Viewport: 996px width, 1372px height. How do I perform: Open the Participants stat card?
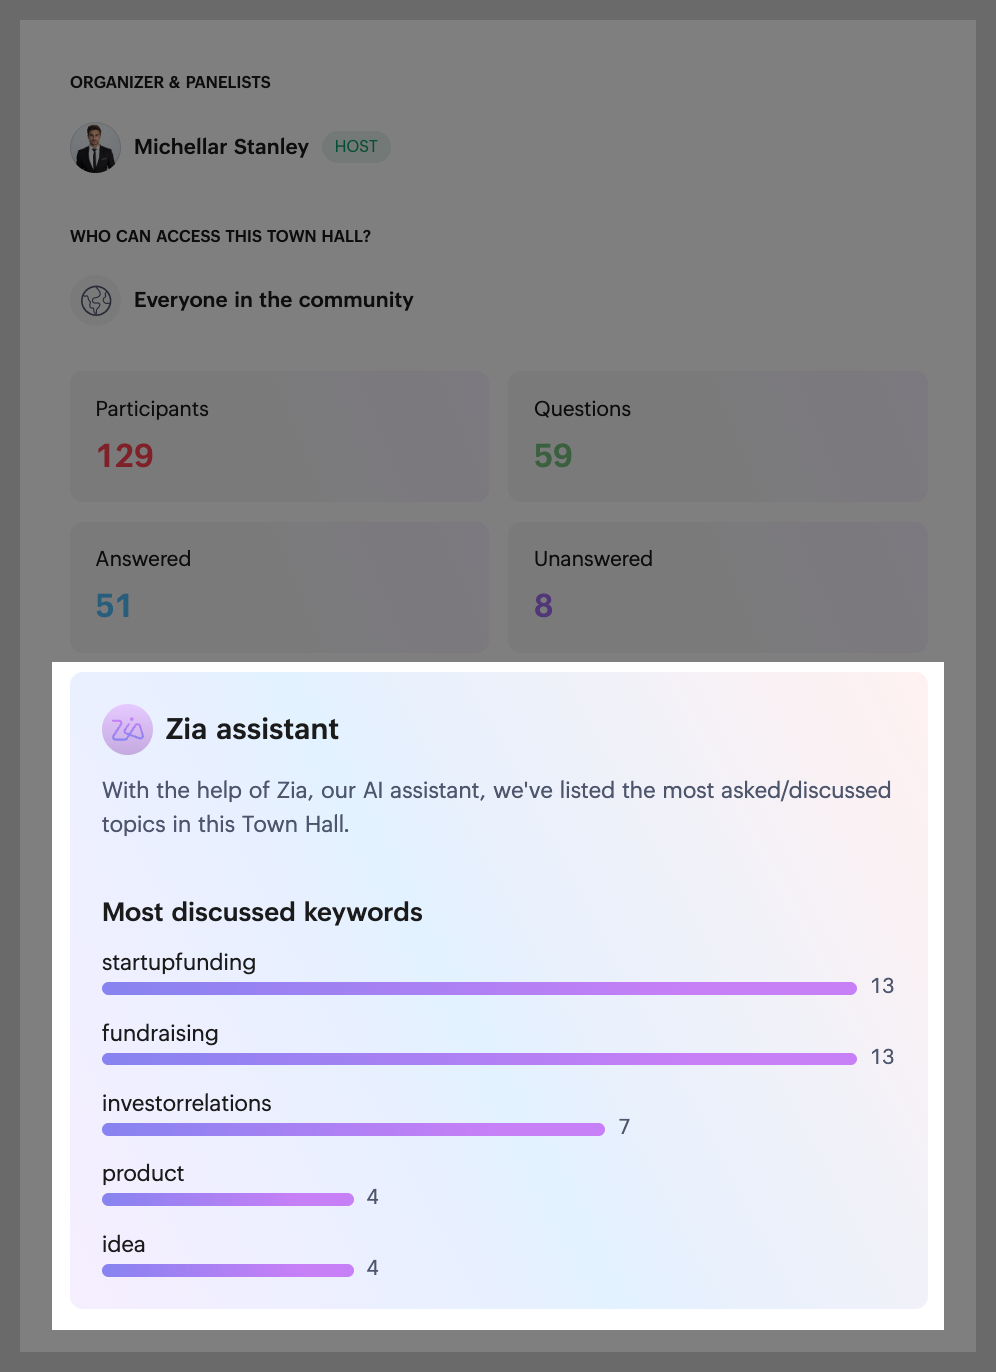click(x=280, y=437)
